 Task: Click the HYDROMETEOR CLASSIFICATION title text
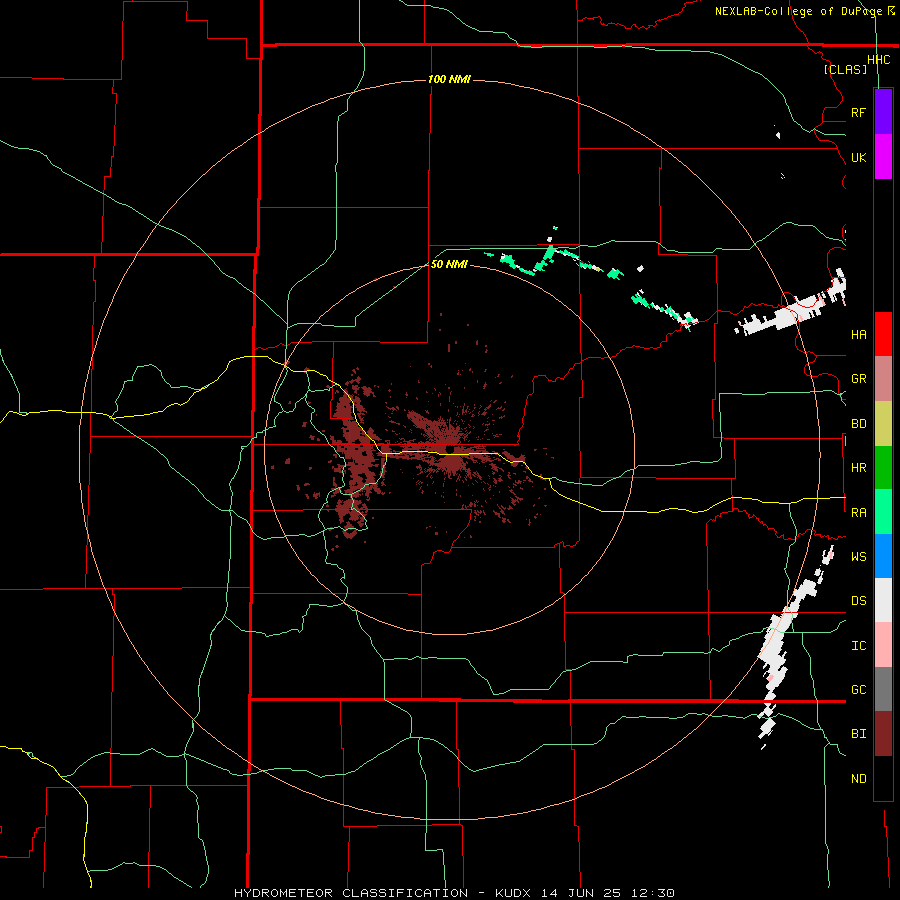(x=351, y=893)
